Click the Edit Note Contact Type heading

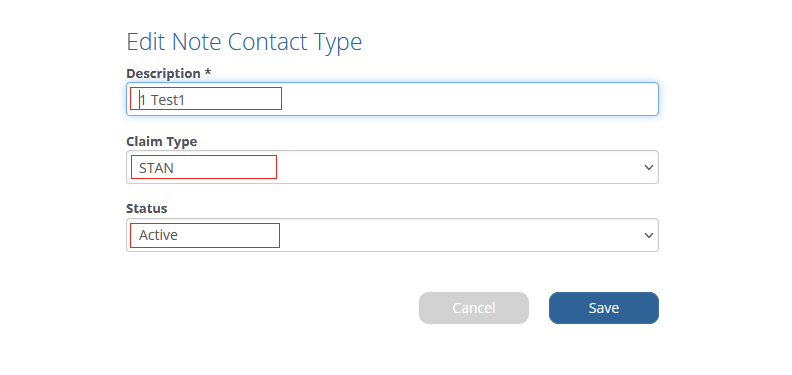(x=244, y=42)
